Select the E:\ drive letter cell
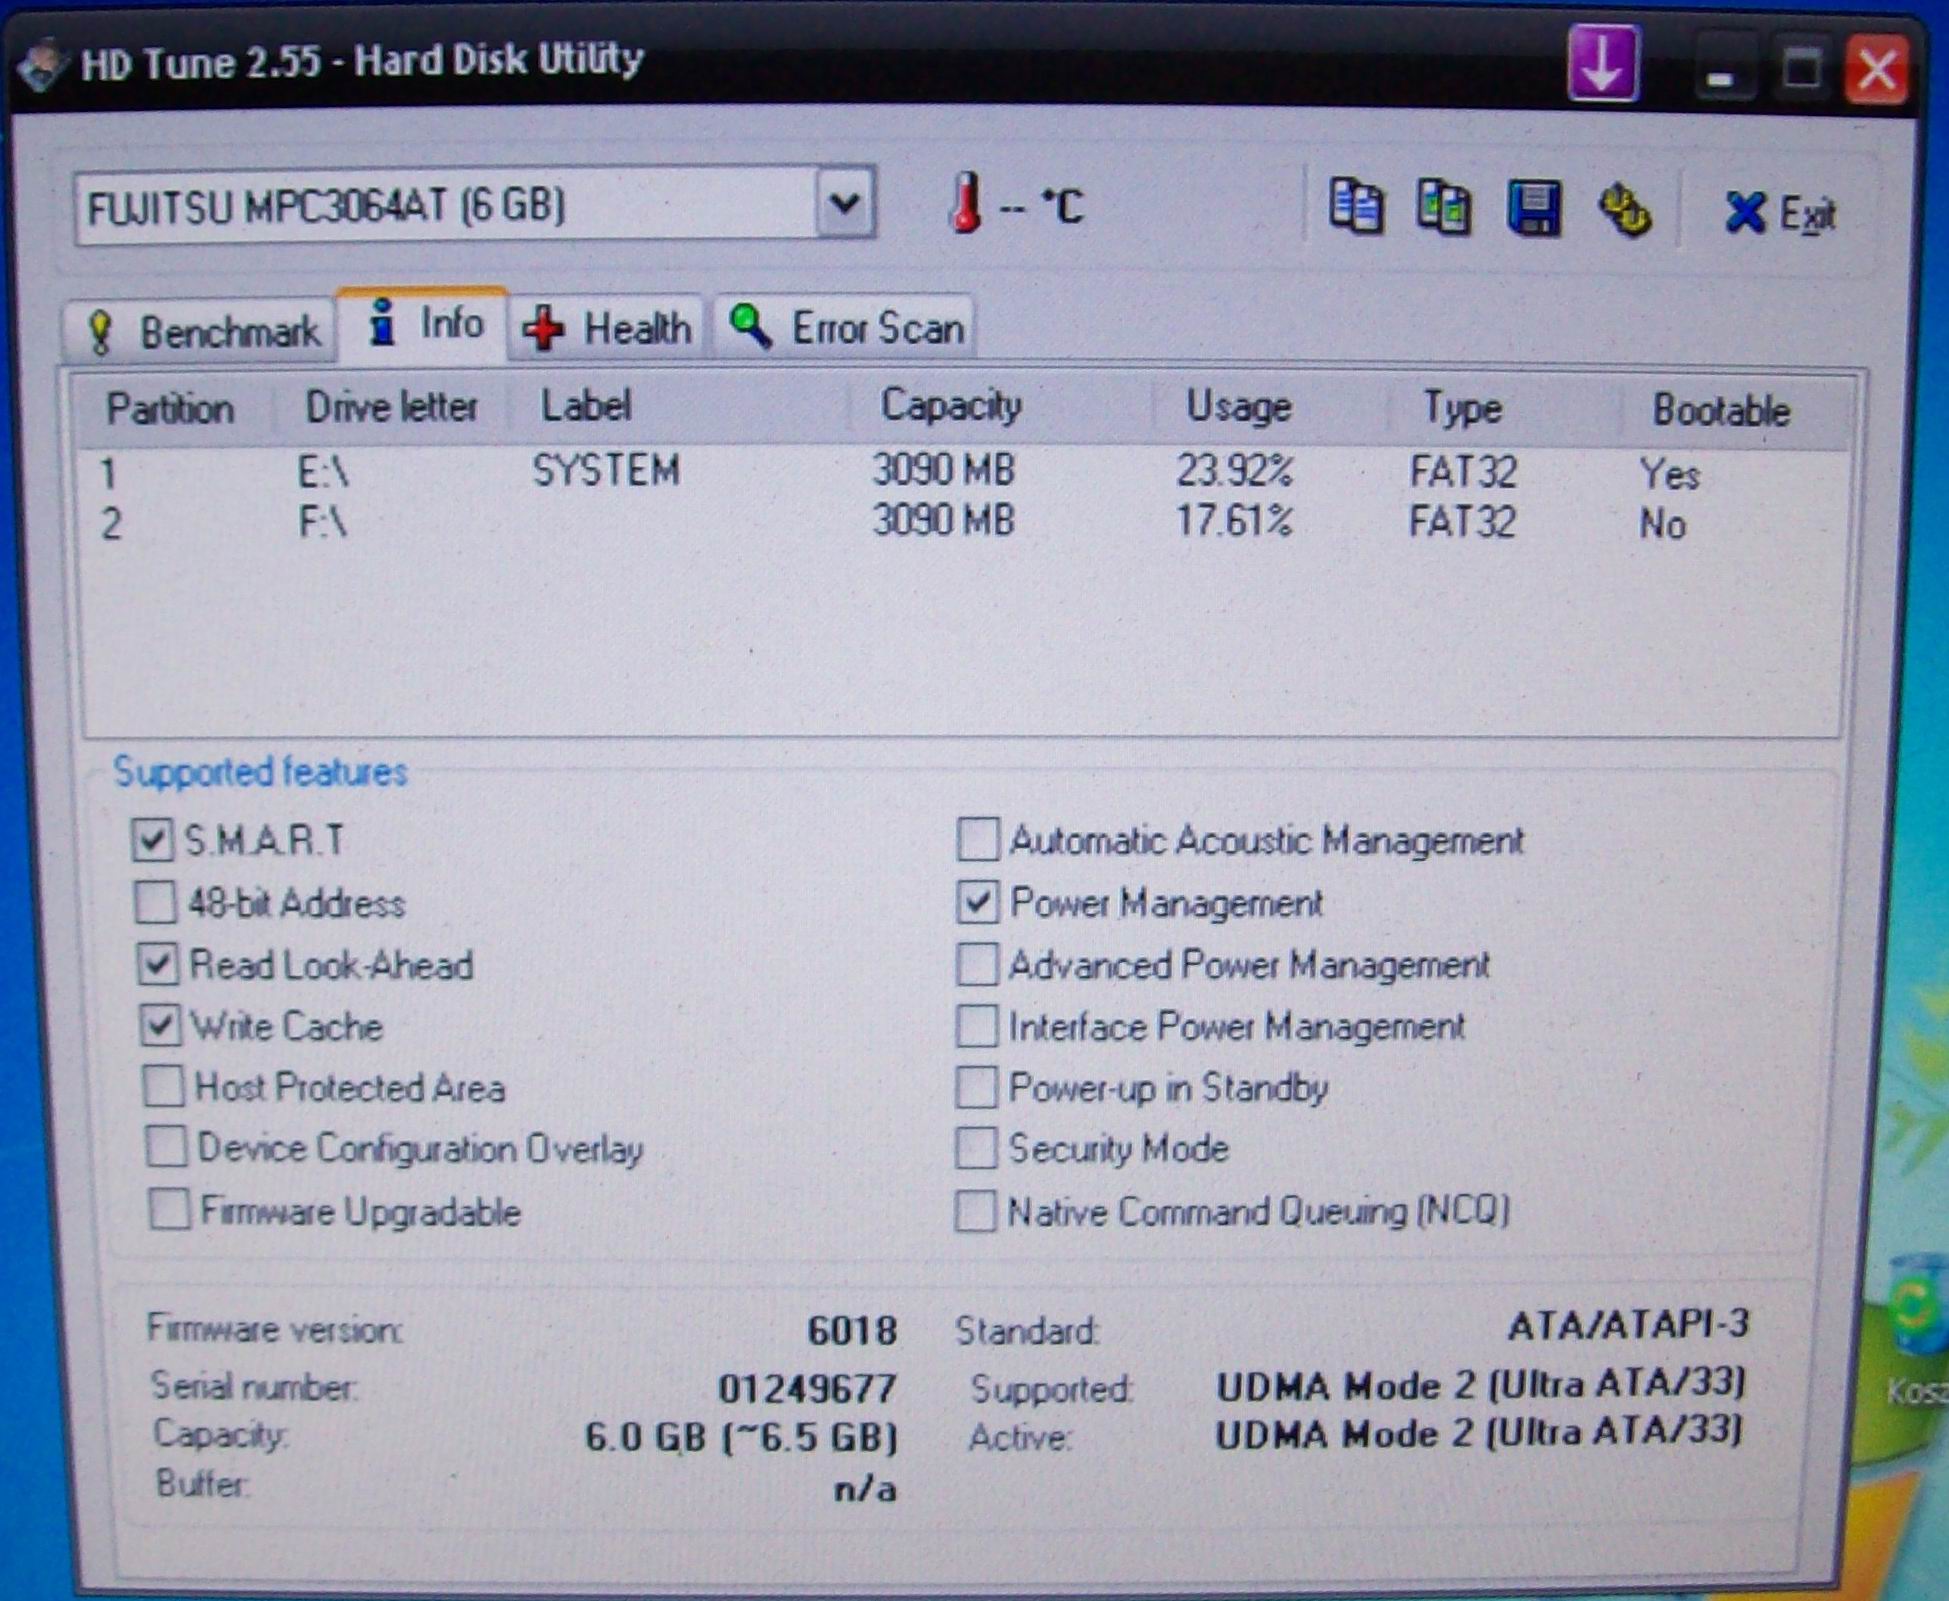Screen dimensions: 1949x1601 coord(322,471)
